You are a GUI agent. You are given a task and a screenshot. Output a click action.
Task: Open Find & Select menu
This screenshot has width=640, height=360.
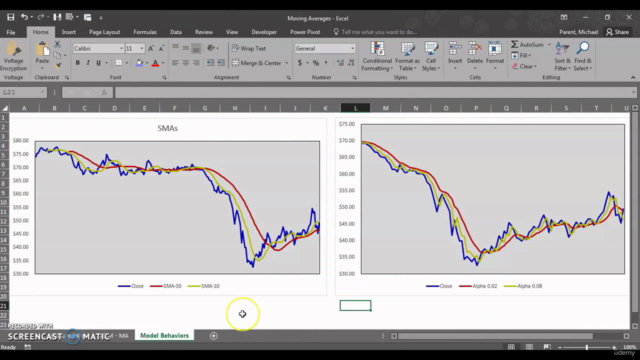point(582,56)
